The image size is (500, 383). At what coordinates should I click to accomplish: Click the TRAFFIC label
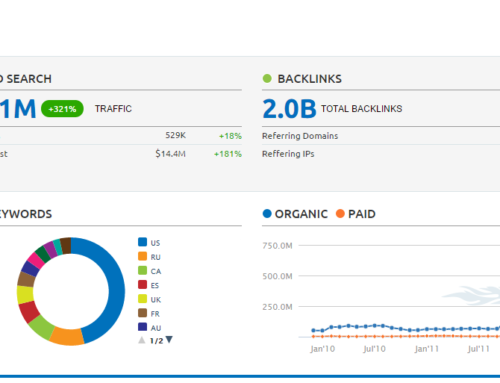click(x=113, y=109)
